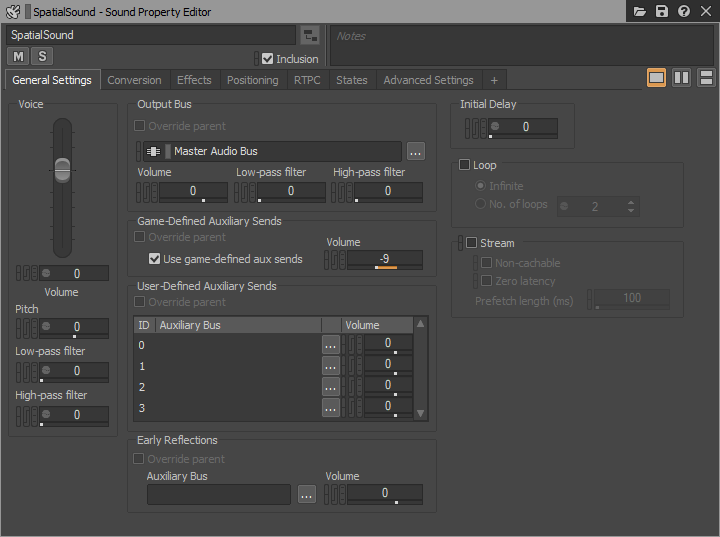
Task: Decrease number of loops stepper
Action: tap(631, 210)
